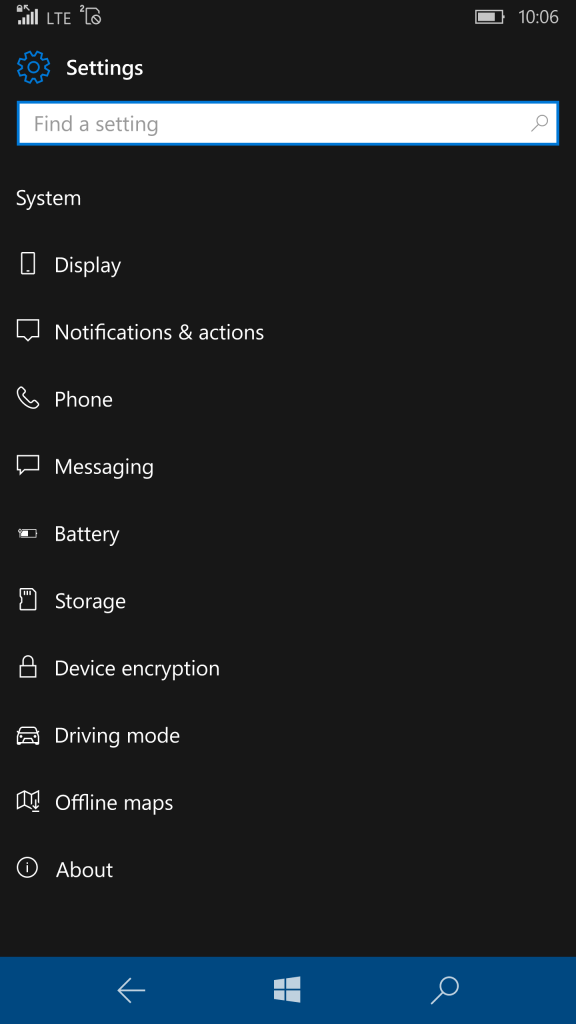The height and width of the screenshot is (1024, 576).
Task: Tap the search magnifier in the setting field
Action: [x=539, y=123]
